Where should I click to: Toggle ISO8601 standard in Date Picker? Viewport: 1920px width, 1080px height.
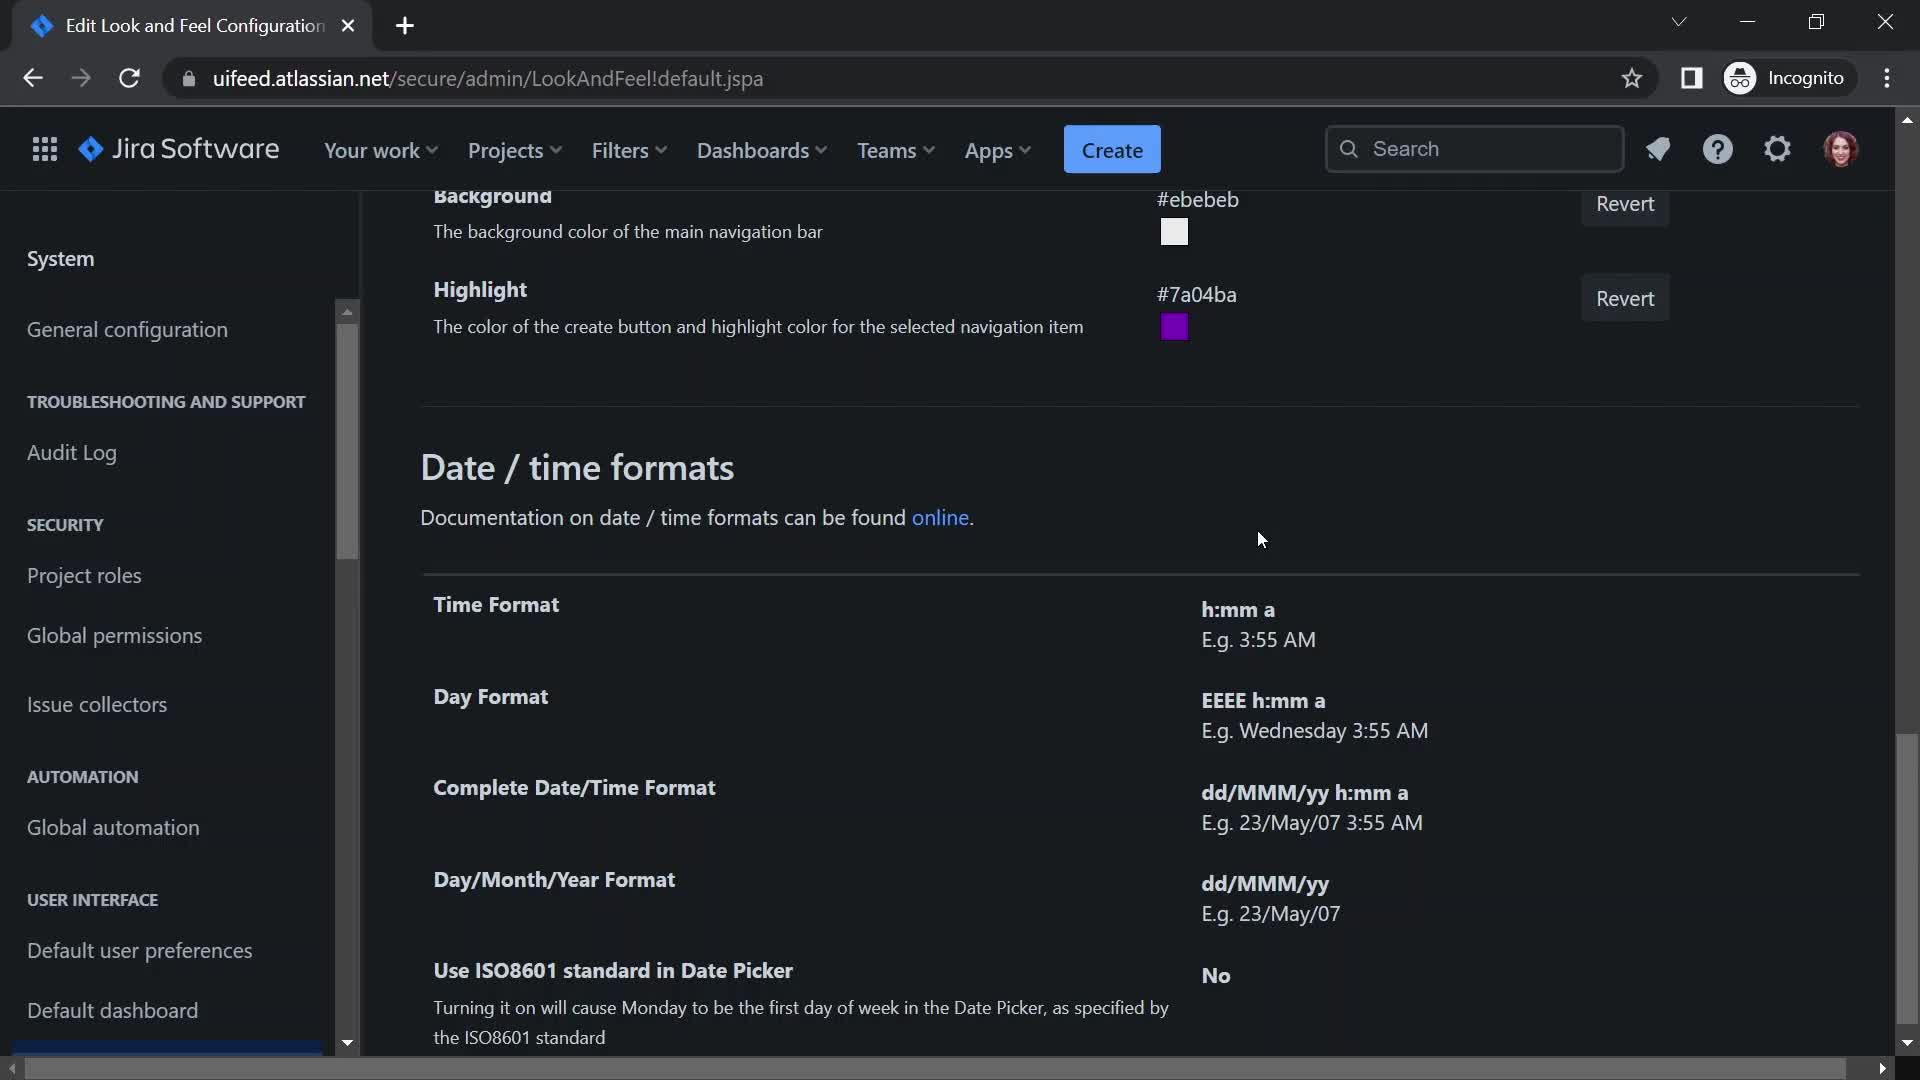pos(1215,975)
